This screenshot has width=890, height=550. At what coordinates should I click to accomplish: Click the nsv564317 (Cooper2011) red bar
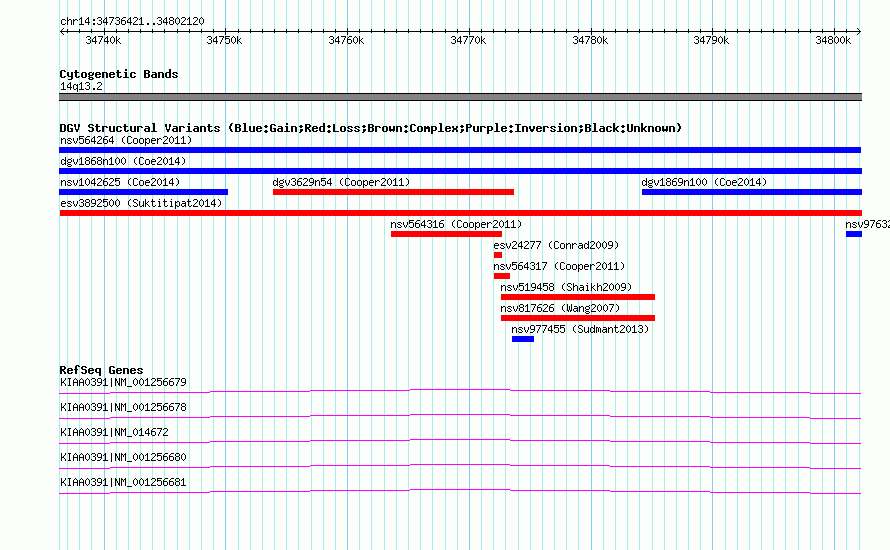pyautogui.click(x=502, y=276)
